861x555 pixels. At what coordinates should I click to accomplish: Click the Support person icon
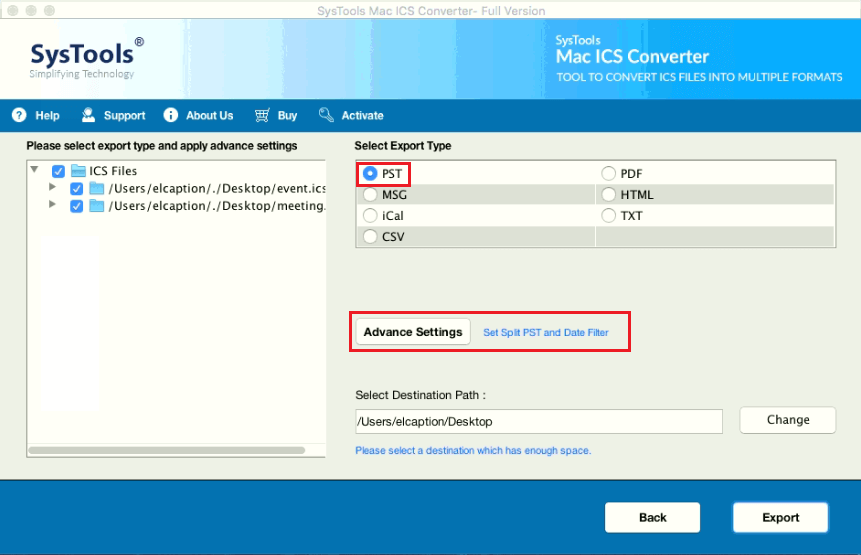pos(88,115)
